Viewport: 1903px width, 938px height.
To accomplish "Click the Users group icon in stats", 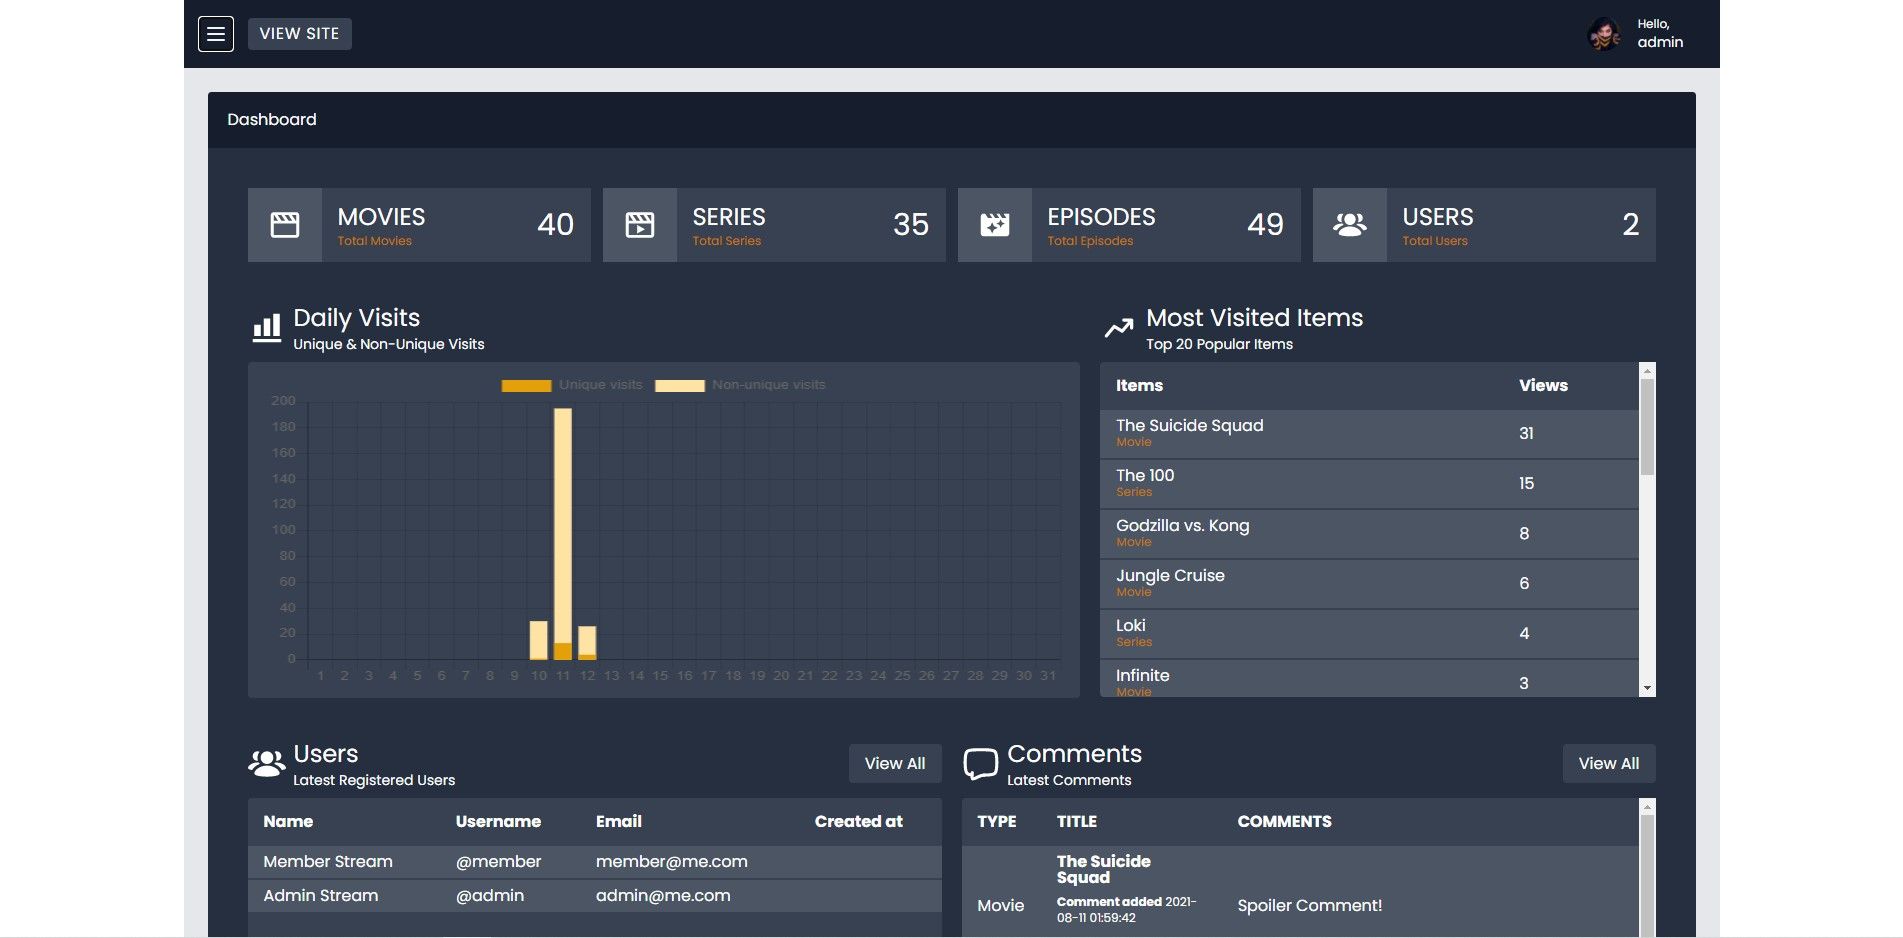I will 1350,225.
